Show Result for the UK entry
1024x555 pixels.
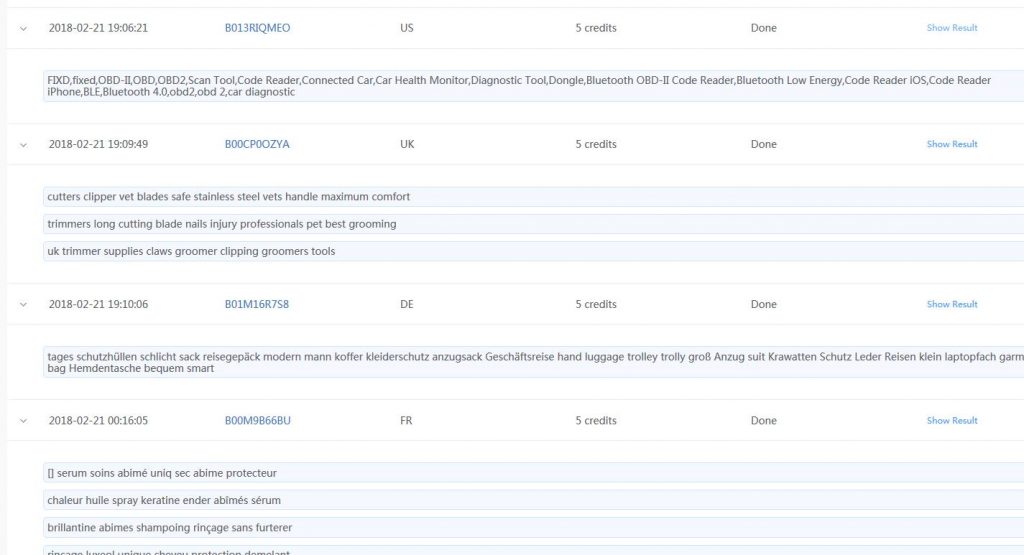click(951, 144)
